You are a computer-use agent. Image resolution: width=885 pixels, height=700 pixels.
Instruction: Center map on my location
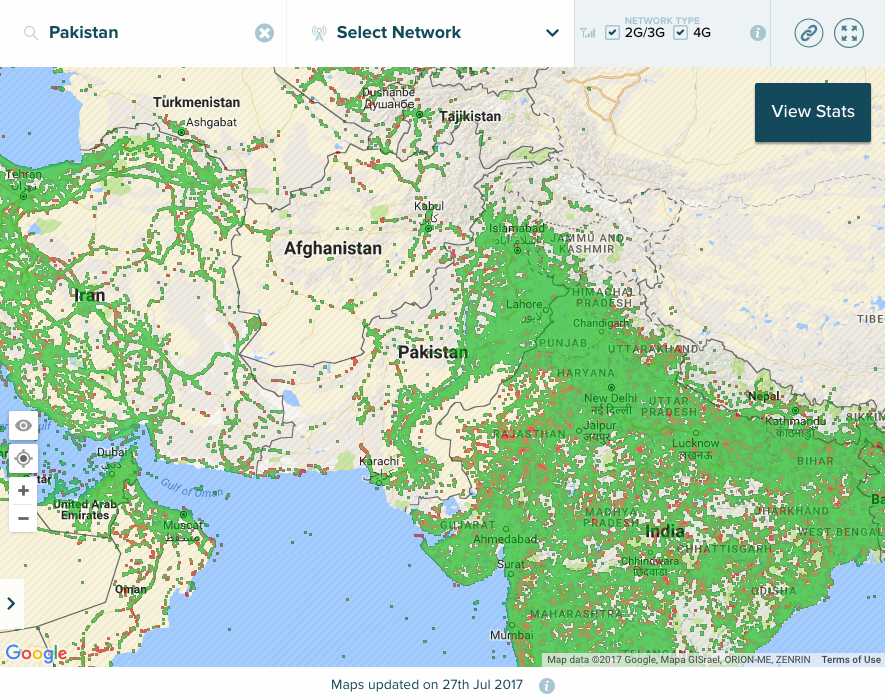(x=23, y=458)
